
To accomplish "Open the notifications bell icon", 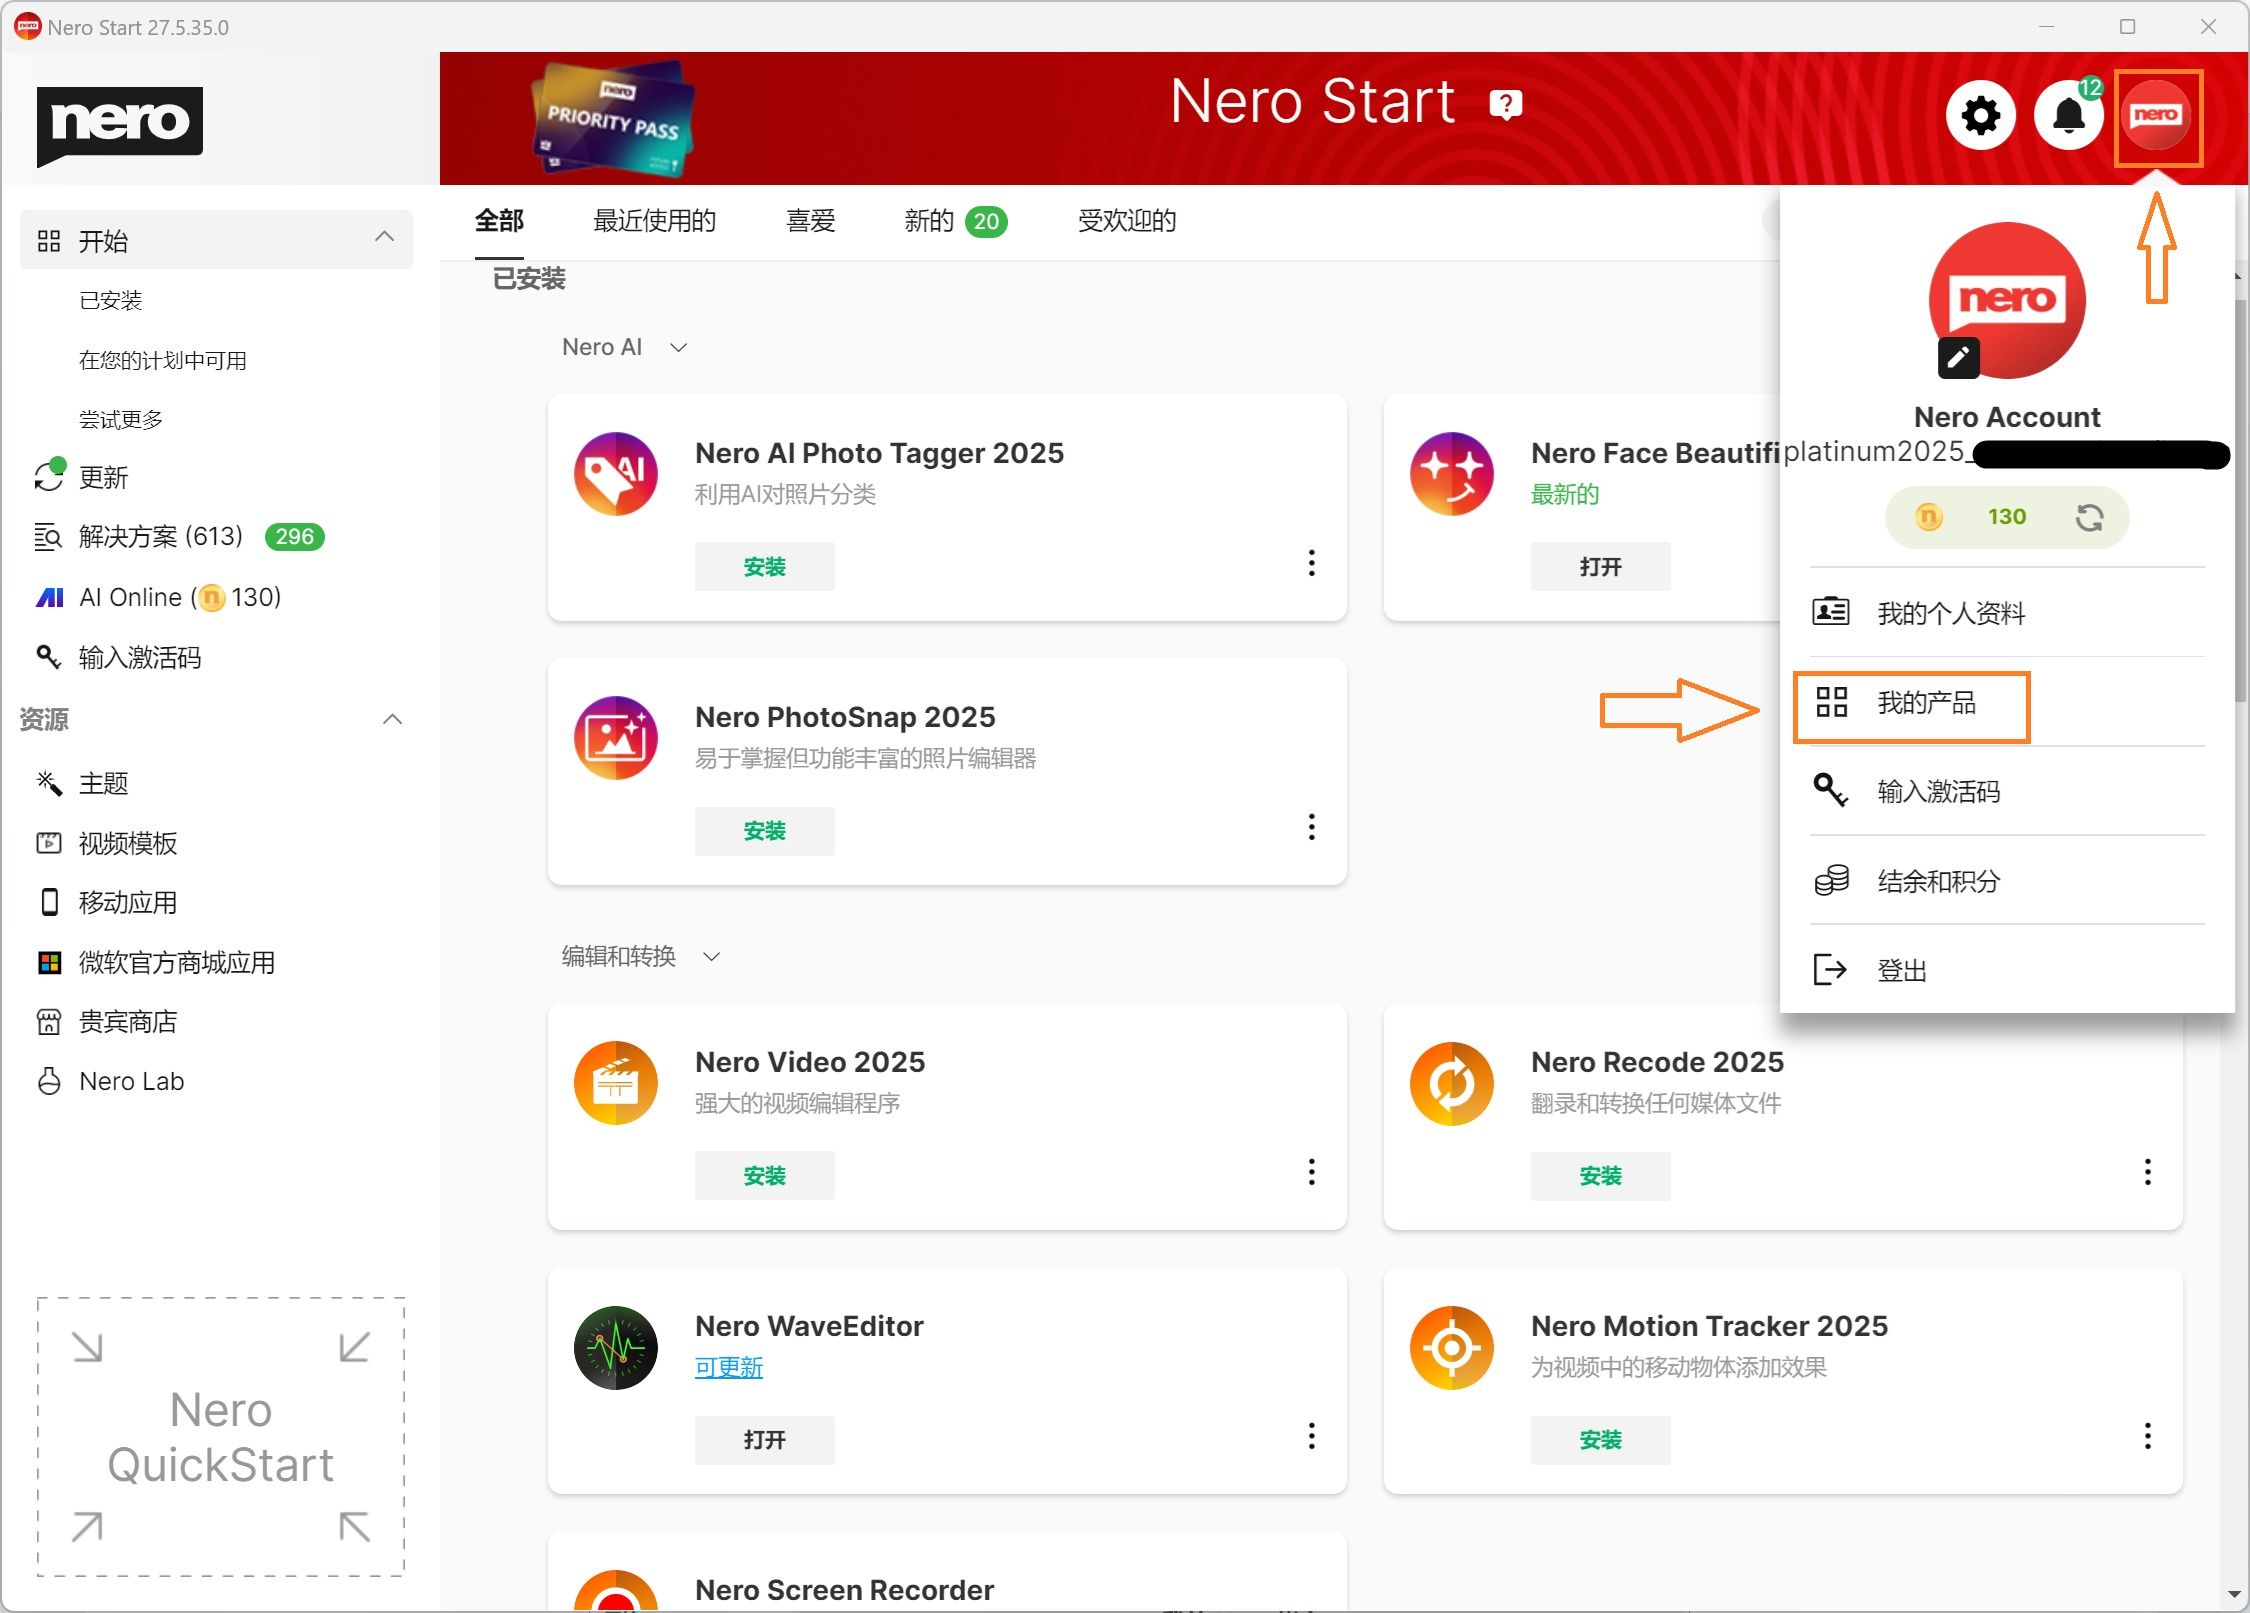I will pyautogui.click(x=2068, y=116).
